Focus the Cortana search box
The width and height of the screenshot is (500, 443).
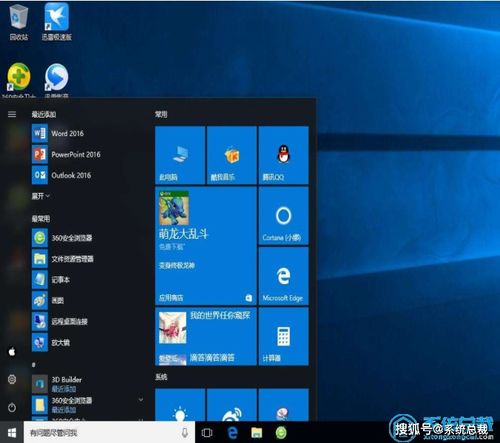coord(109,433)
